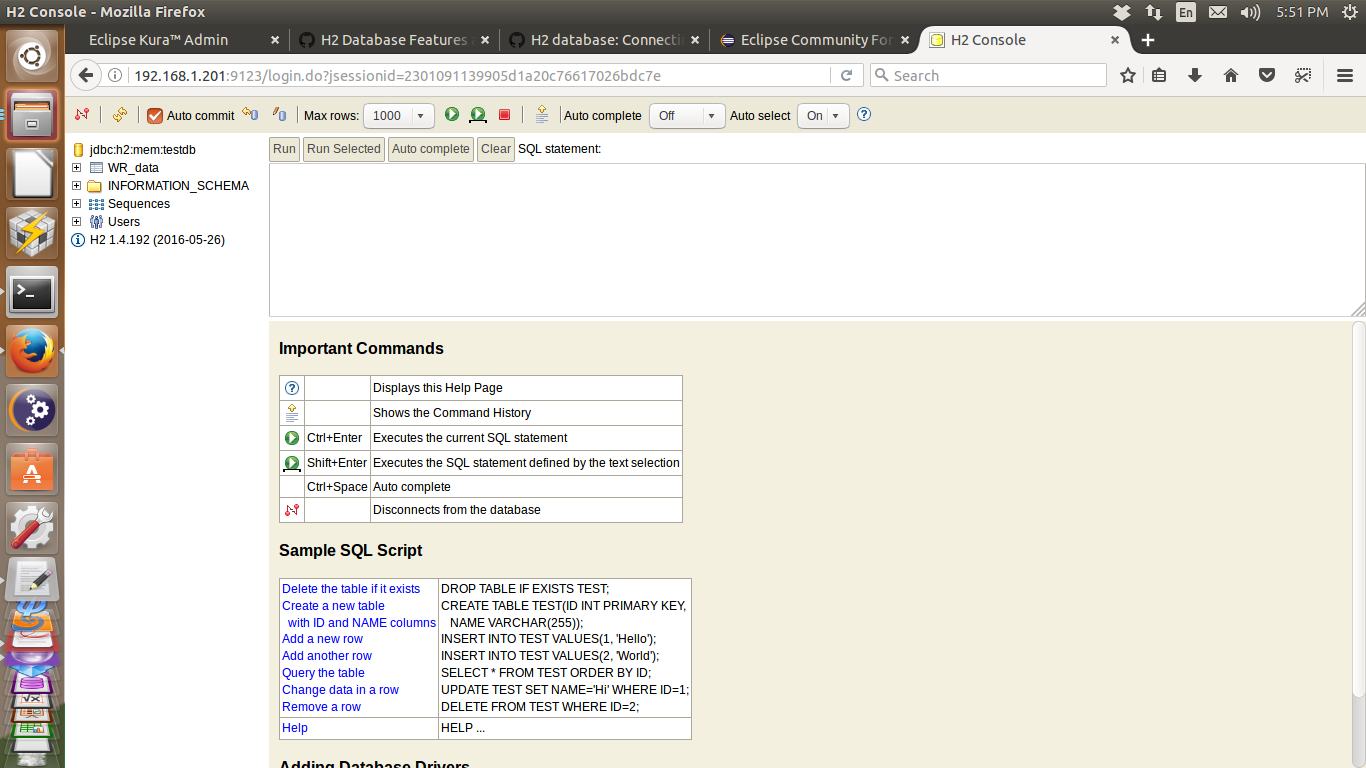Screen dimensions: 1366x768
Task: Click 'Delete the table if it exists' link
Action: click(351, 589)
